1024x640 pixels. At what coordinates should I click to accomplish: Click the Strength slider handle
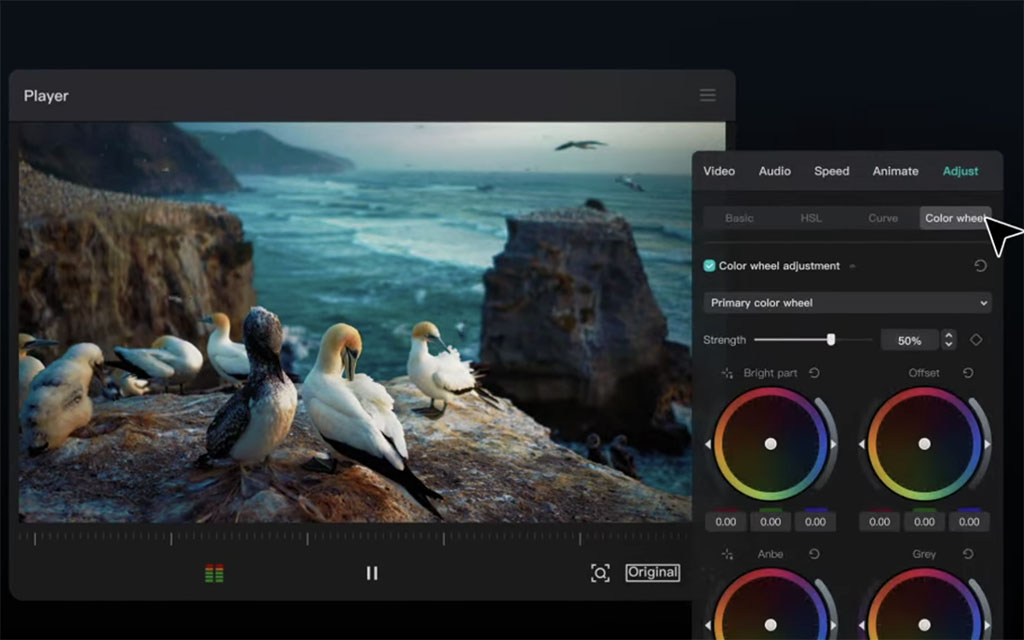831,340
